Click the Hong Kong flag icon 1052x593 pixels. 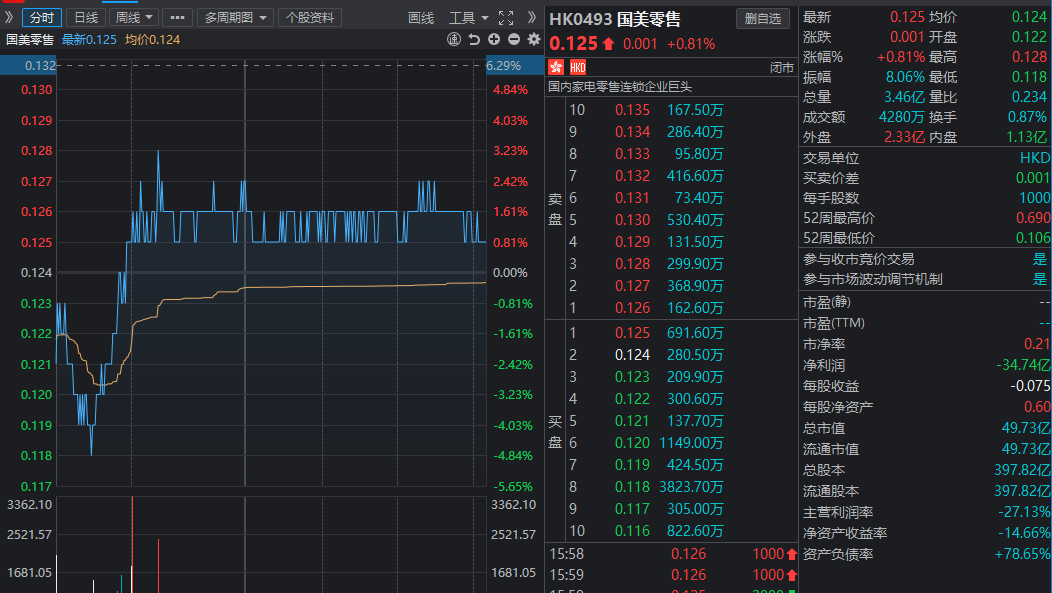[557, 67]
